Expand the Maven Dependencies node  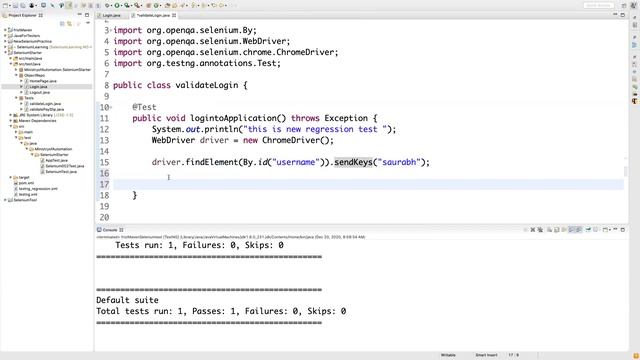pos(11,121)
